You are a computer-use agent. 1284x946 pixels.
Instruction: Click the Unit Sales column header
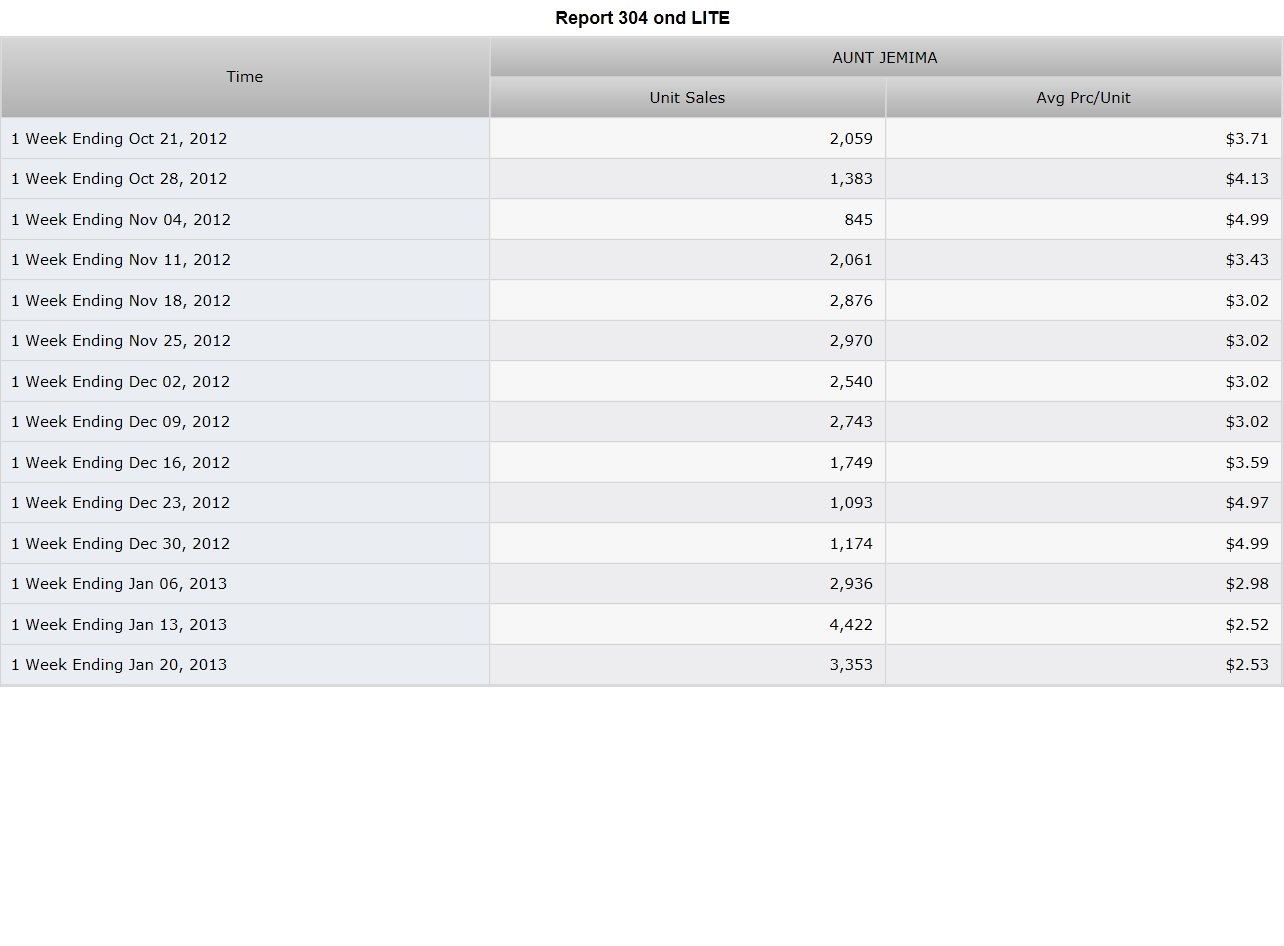[687, 98]
